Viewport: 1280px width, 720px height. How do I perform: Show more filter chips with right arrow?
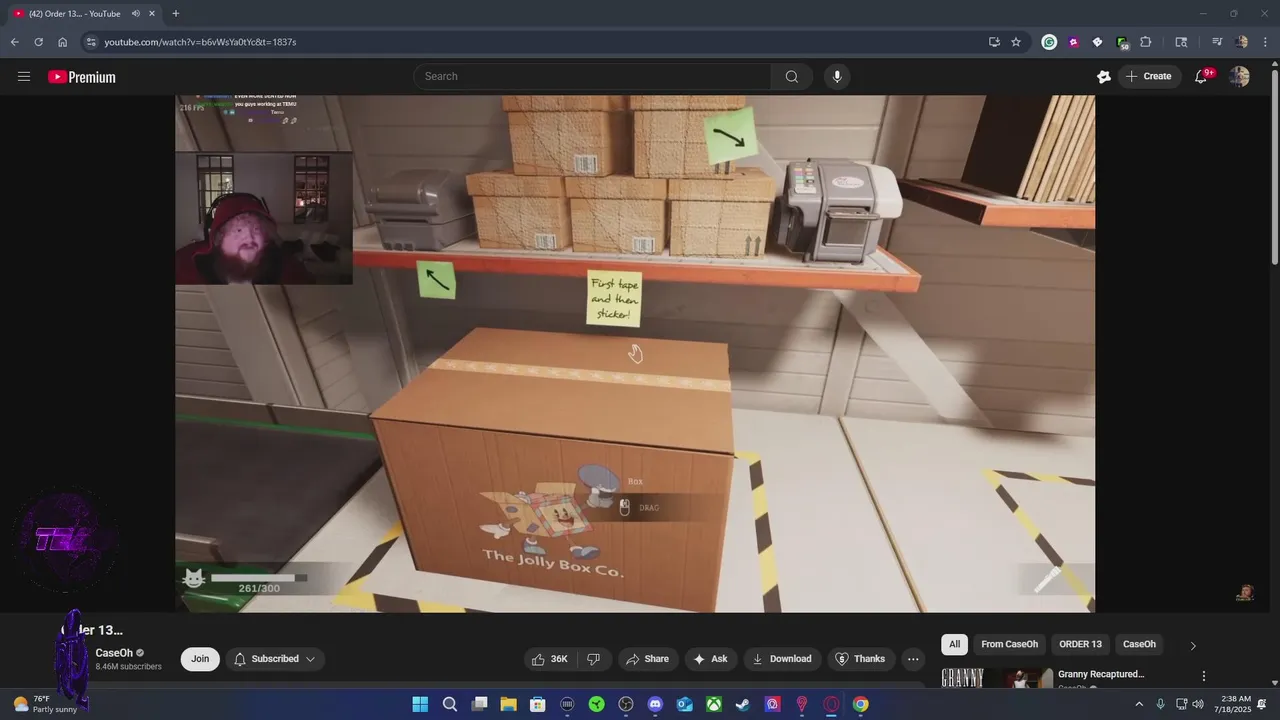(1192, 645)
